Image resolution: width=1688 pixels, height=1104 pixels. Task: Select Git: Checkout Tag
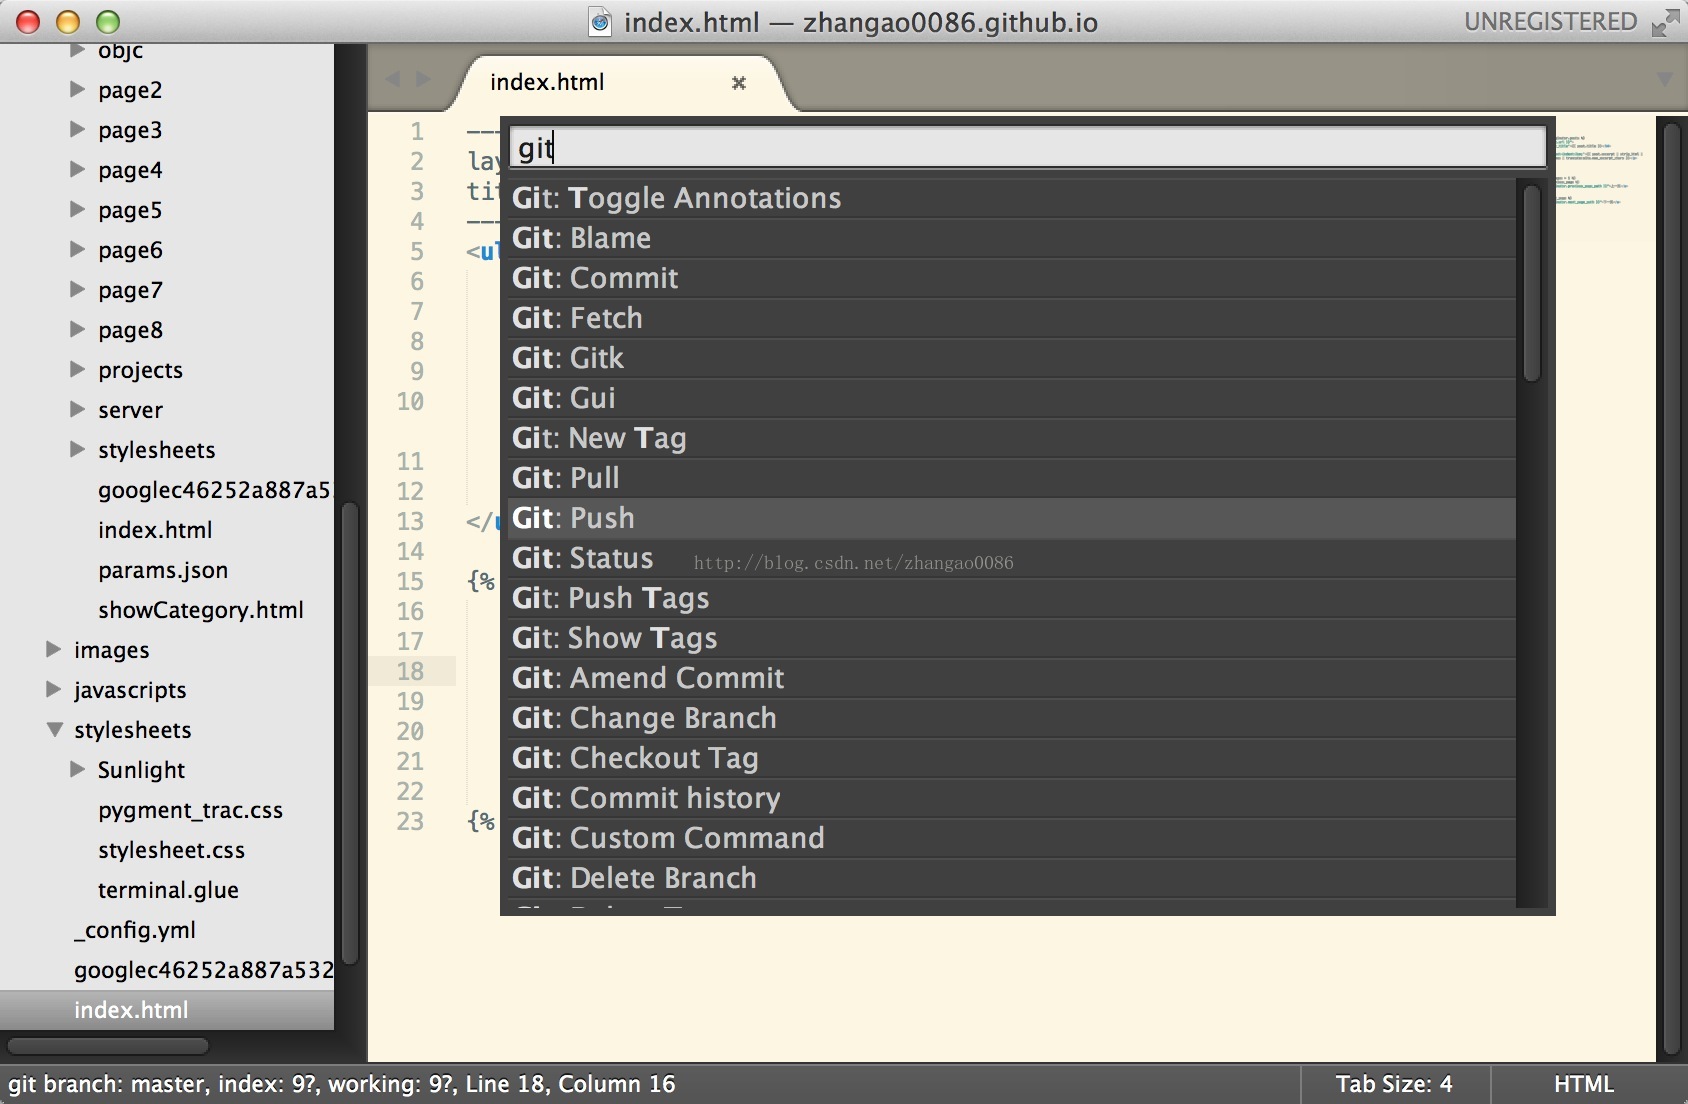pyautogui.click(x=1012, y=758)
